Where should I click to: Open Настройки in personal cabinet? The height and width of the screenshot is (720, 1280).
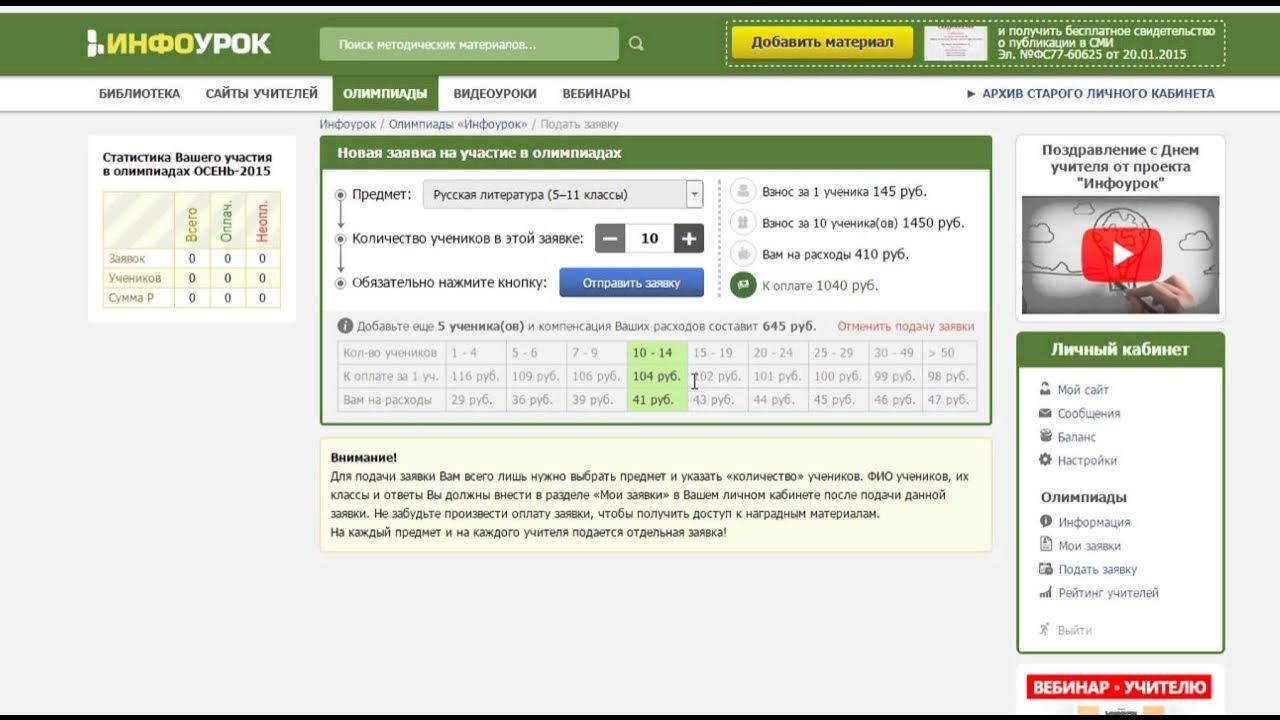click(1087, 461)
